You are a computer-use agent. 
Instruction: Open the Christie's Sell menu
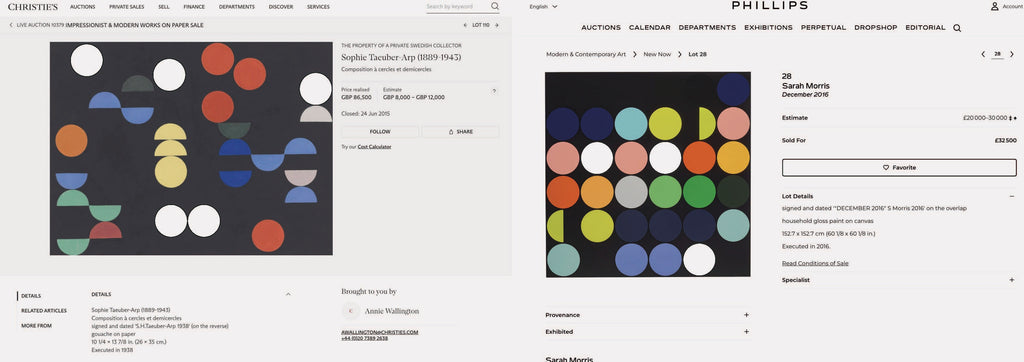164,7
